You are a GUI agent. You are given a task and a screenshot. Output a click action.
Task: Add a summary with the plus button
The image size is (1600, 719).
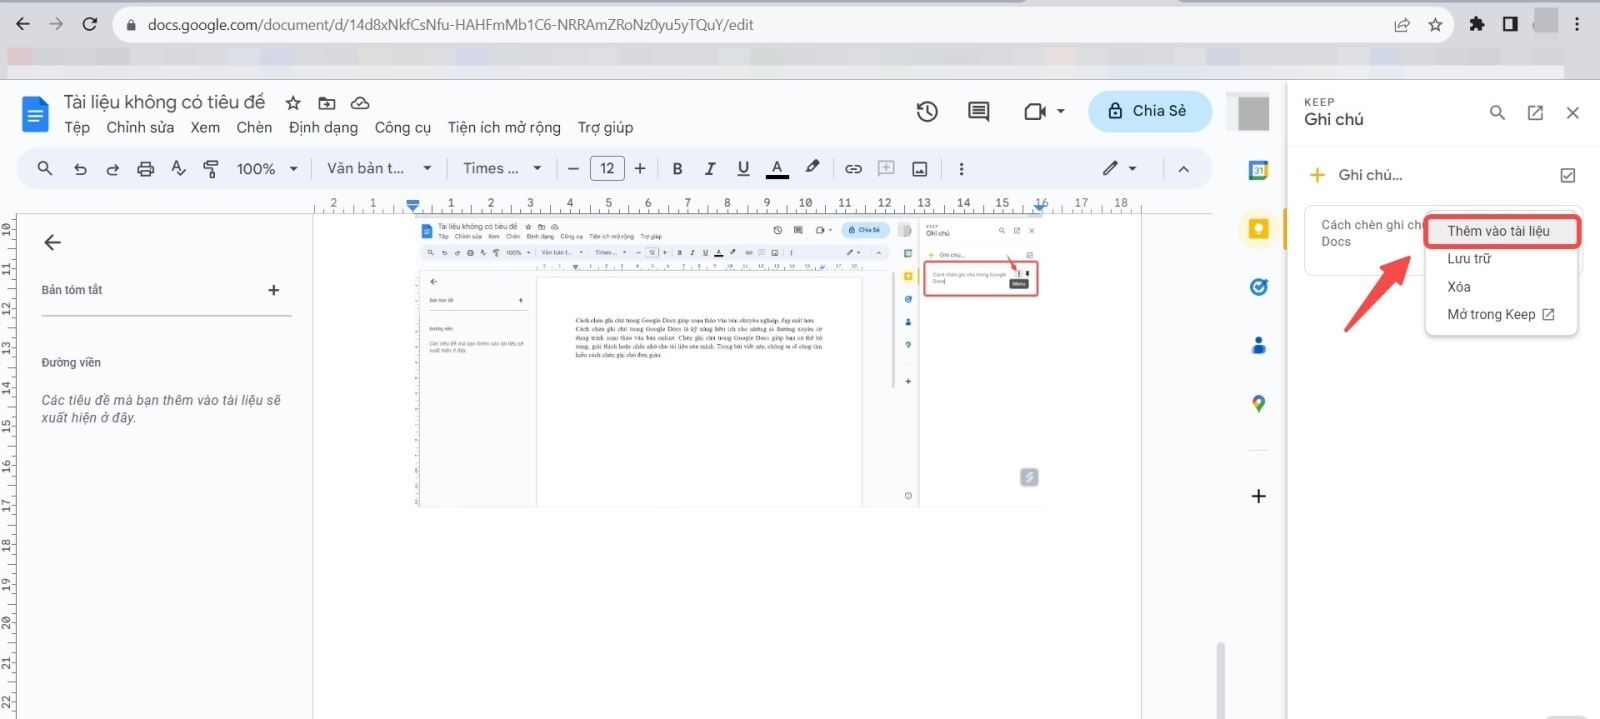tap(273, 290)
